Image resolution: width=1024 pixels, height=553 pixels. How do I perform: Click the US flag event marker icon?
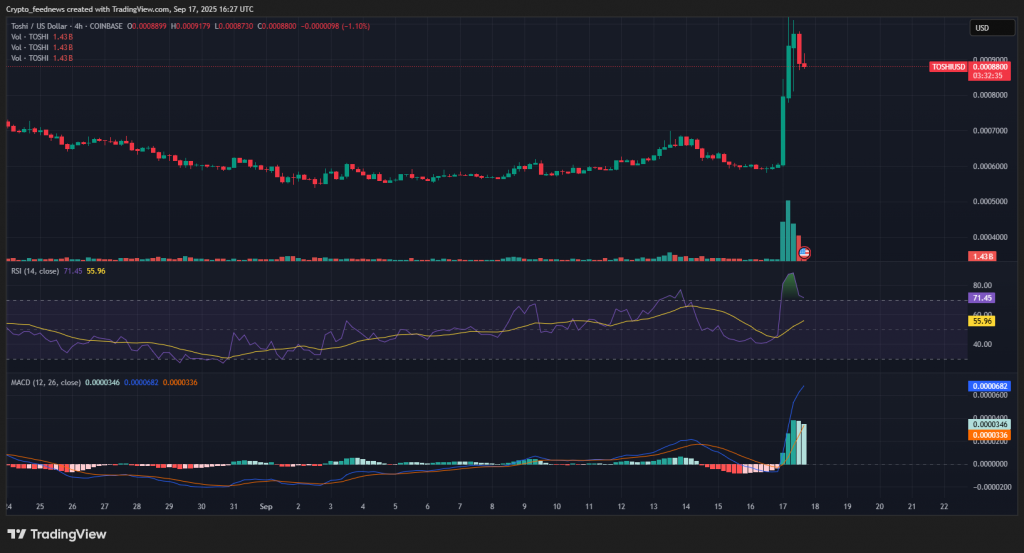click(x=804, y=253)
